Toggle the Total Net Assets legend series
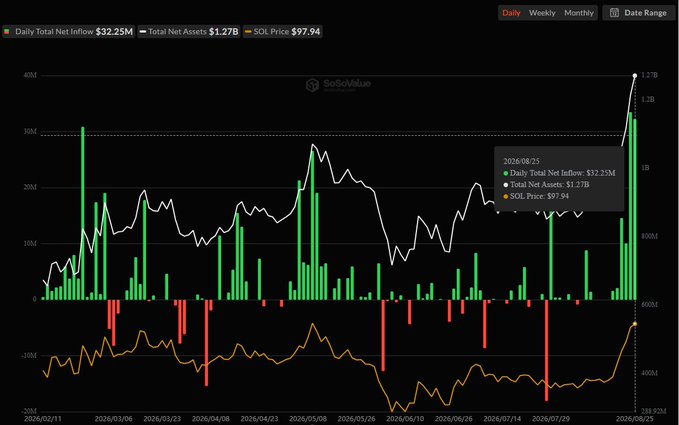The image size is (679, 425). click(x=189, y=32)
